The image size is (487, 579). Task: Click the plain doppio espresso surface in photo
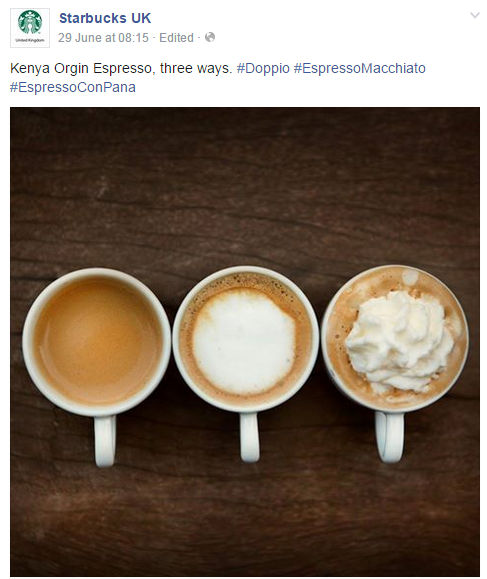click(98, 340)
